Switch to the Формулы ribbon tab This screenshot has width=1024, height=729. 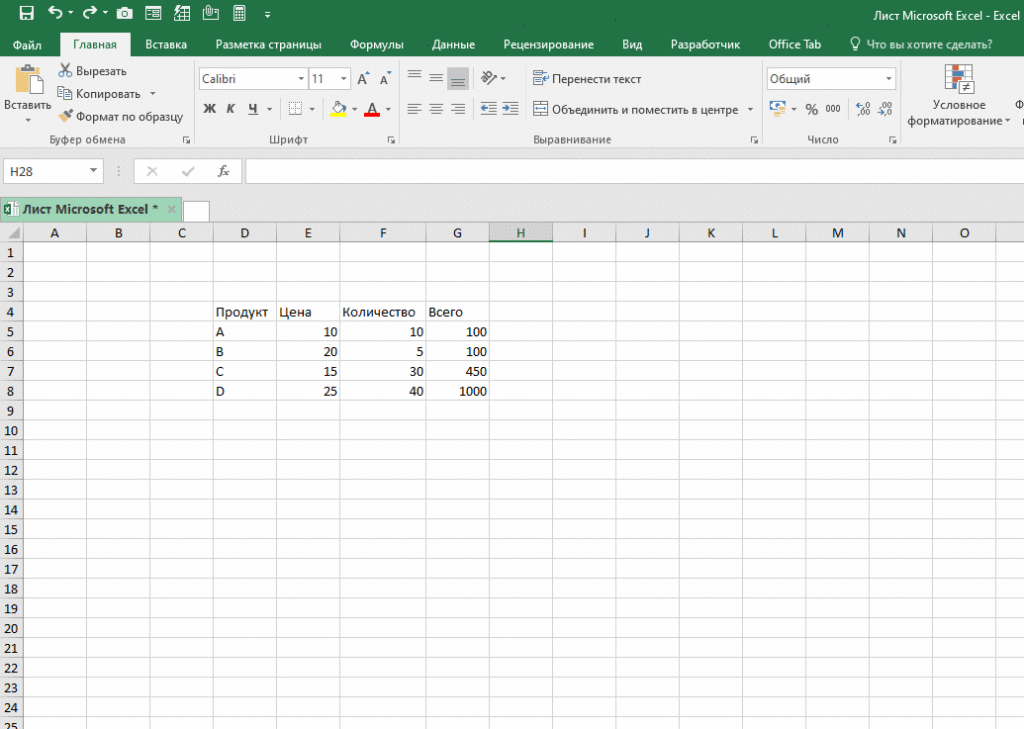(x=376, y=44)
